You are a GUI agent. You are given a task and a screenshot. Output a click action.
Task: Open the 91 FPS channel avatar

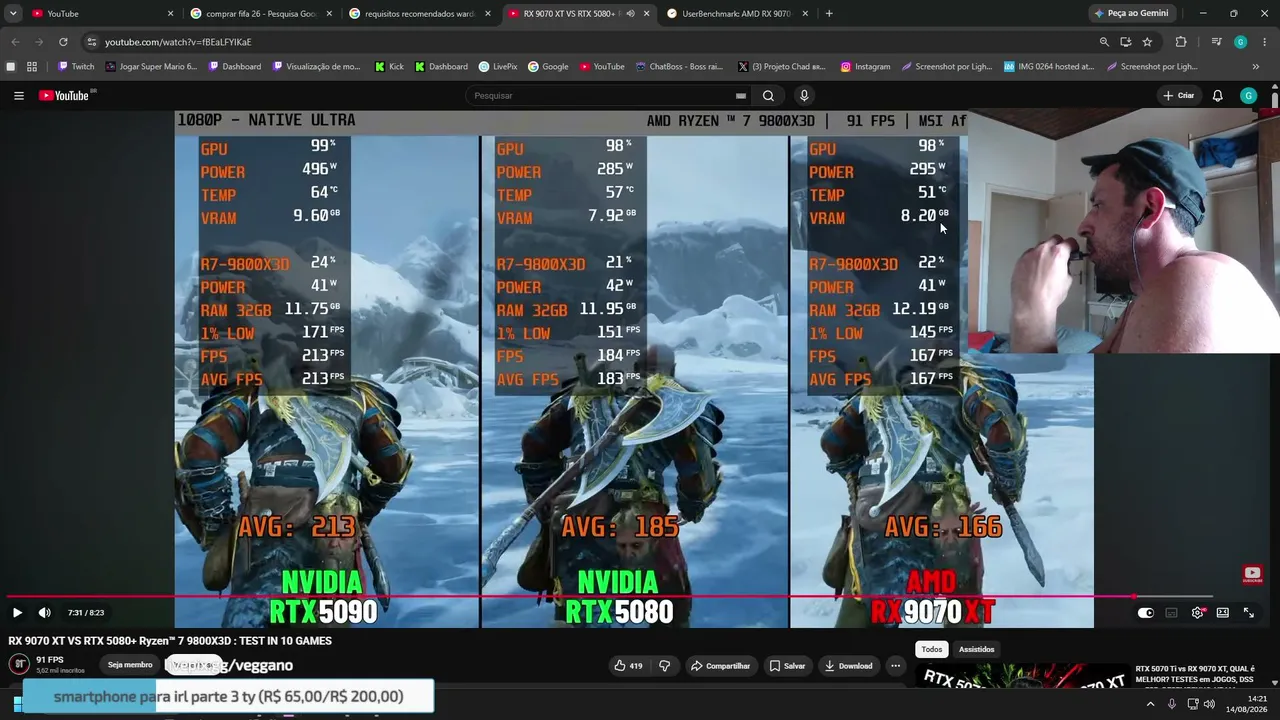click(19, 664)
